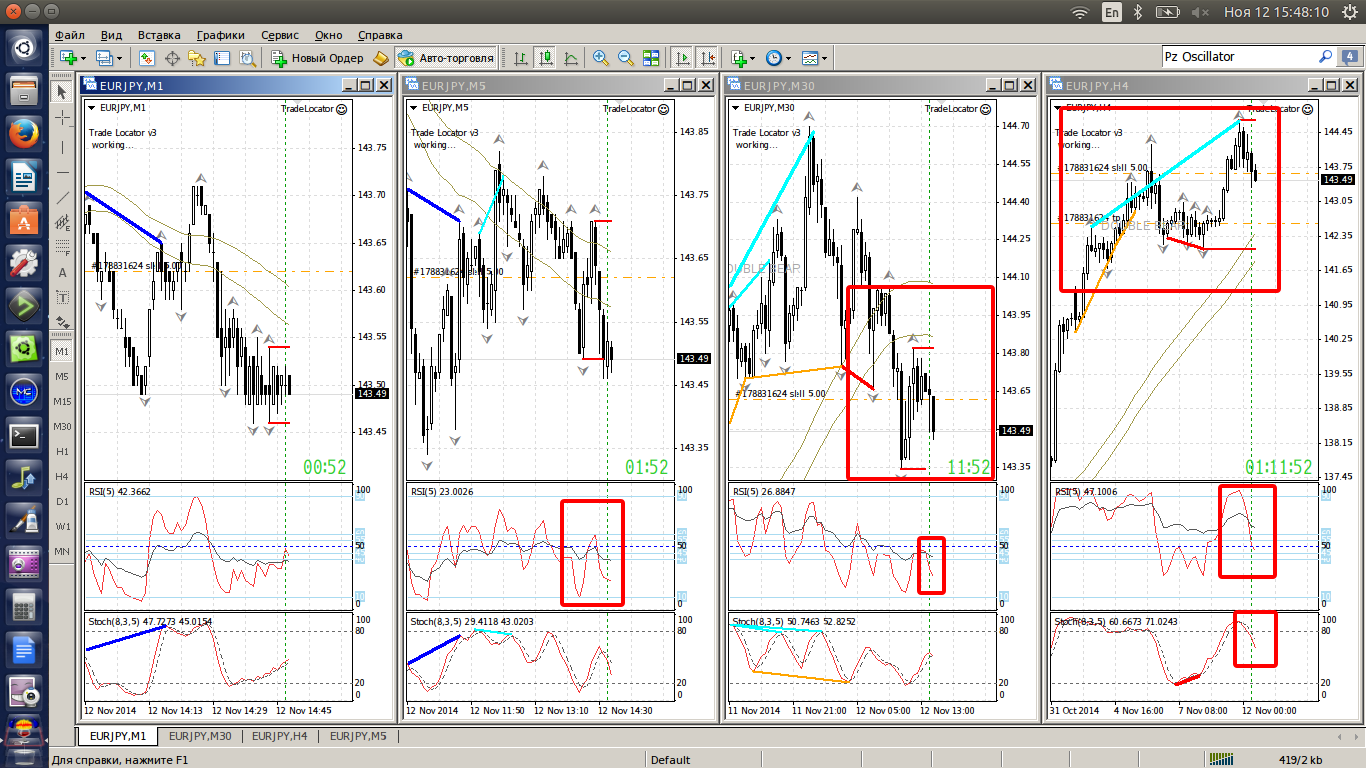Toggle chart shift

(x=708, y=58)
